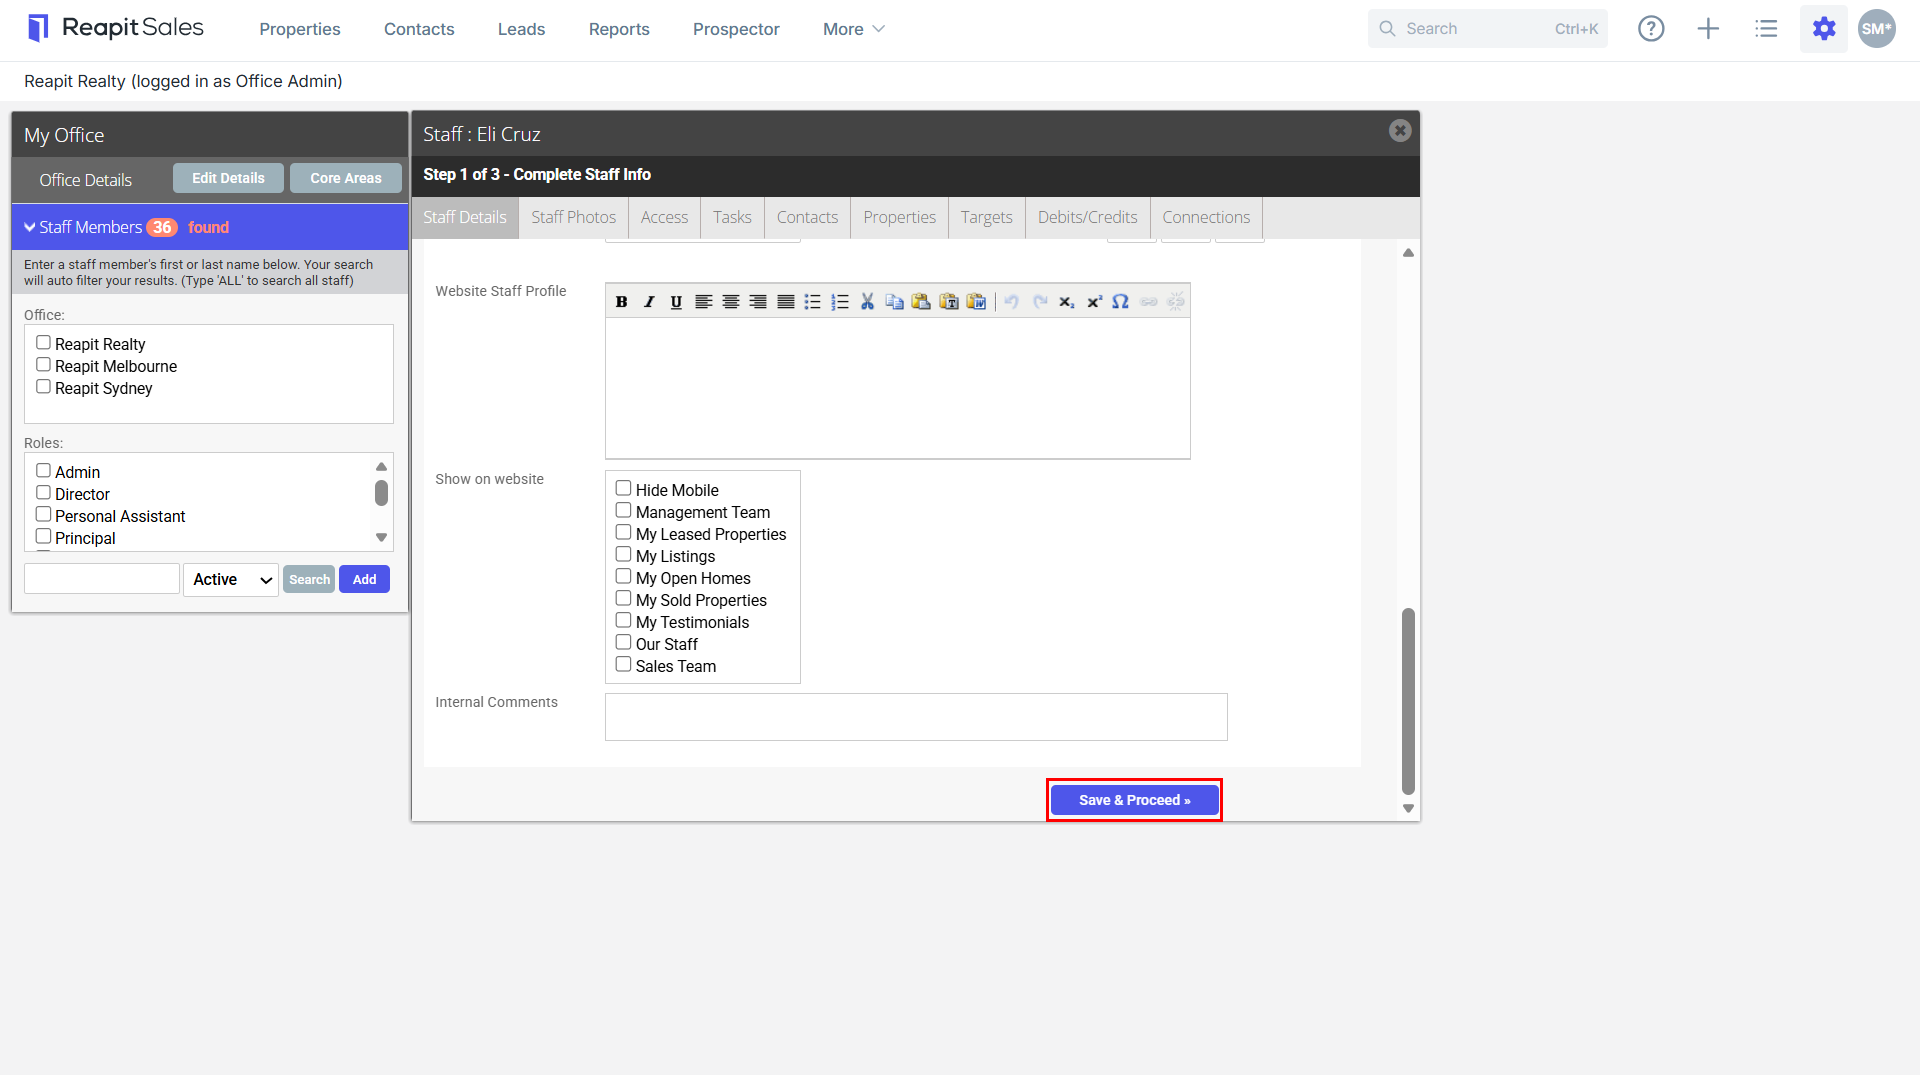Click the staff dialog vertical scrollbar
The width and height of the screenshot is (1920, 1080).
(x=1408, y=700)
